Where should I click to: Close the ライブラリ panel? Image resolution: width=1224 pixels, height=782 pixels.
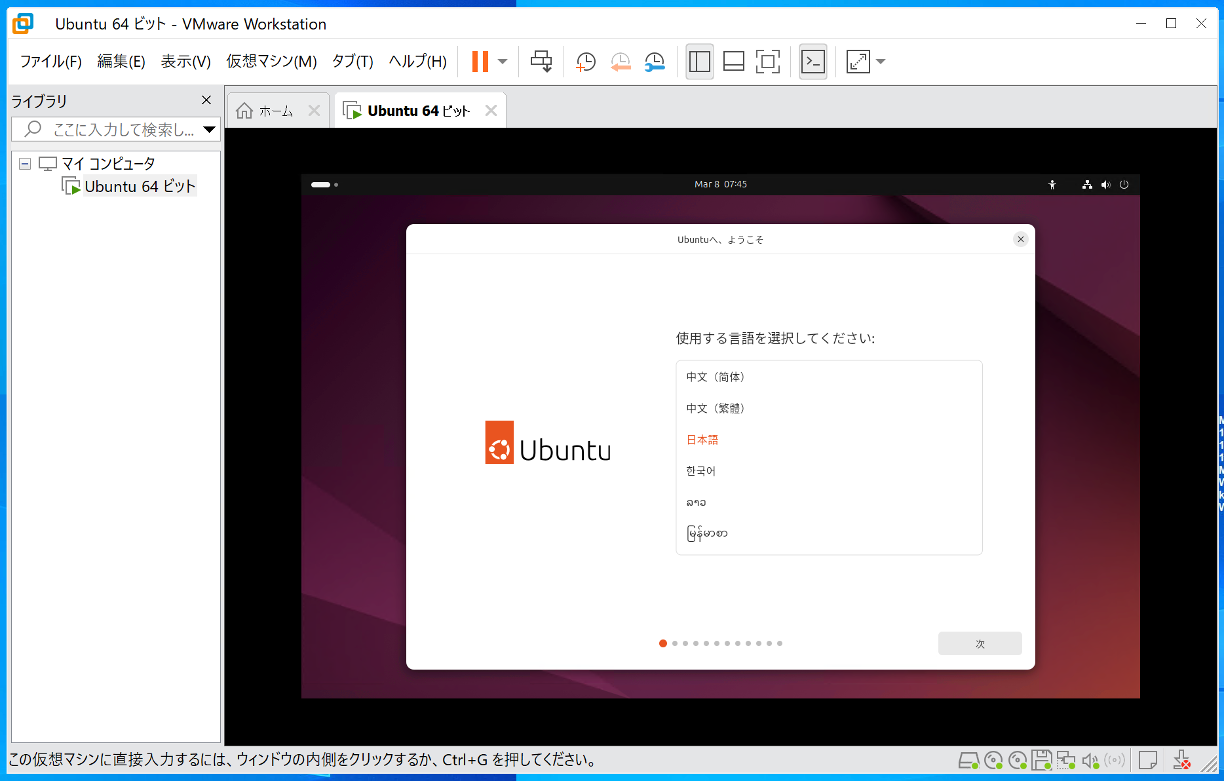point(206,100)
